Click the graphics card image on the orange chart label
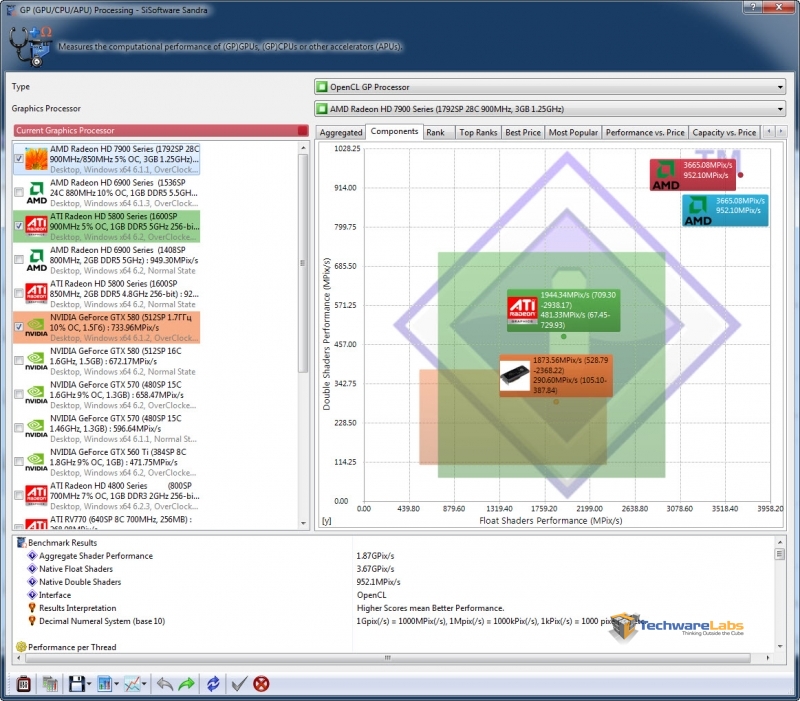This screenshot has height=701, width=800. pyautogui.click(x=515, y=375)
